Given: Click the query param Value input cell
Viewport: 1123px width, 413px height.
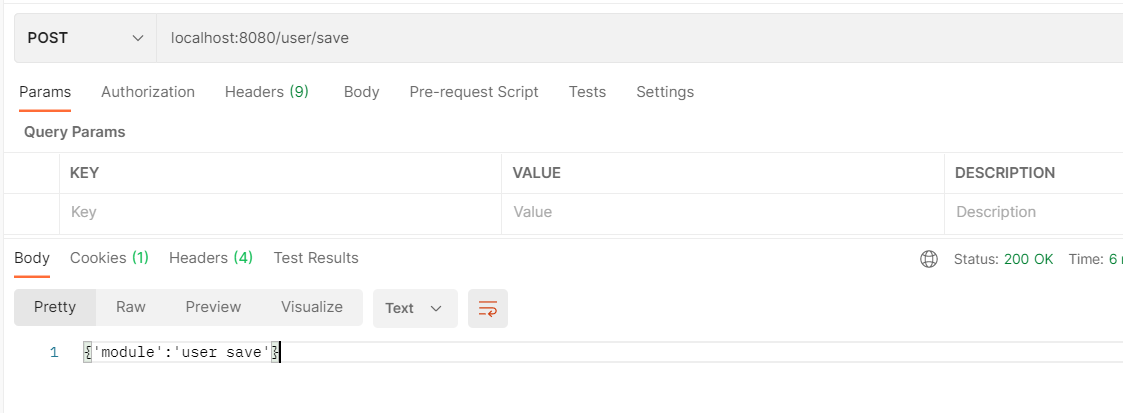Looking at the screenshot, I should tap(720, 212).
